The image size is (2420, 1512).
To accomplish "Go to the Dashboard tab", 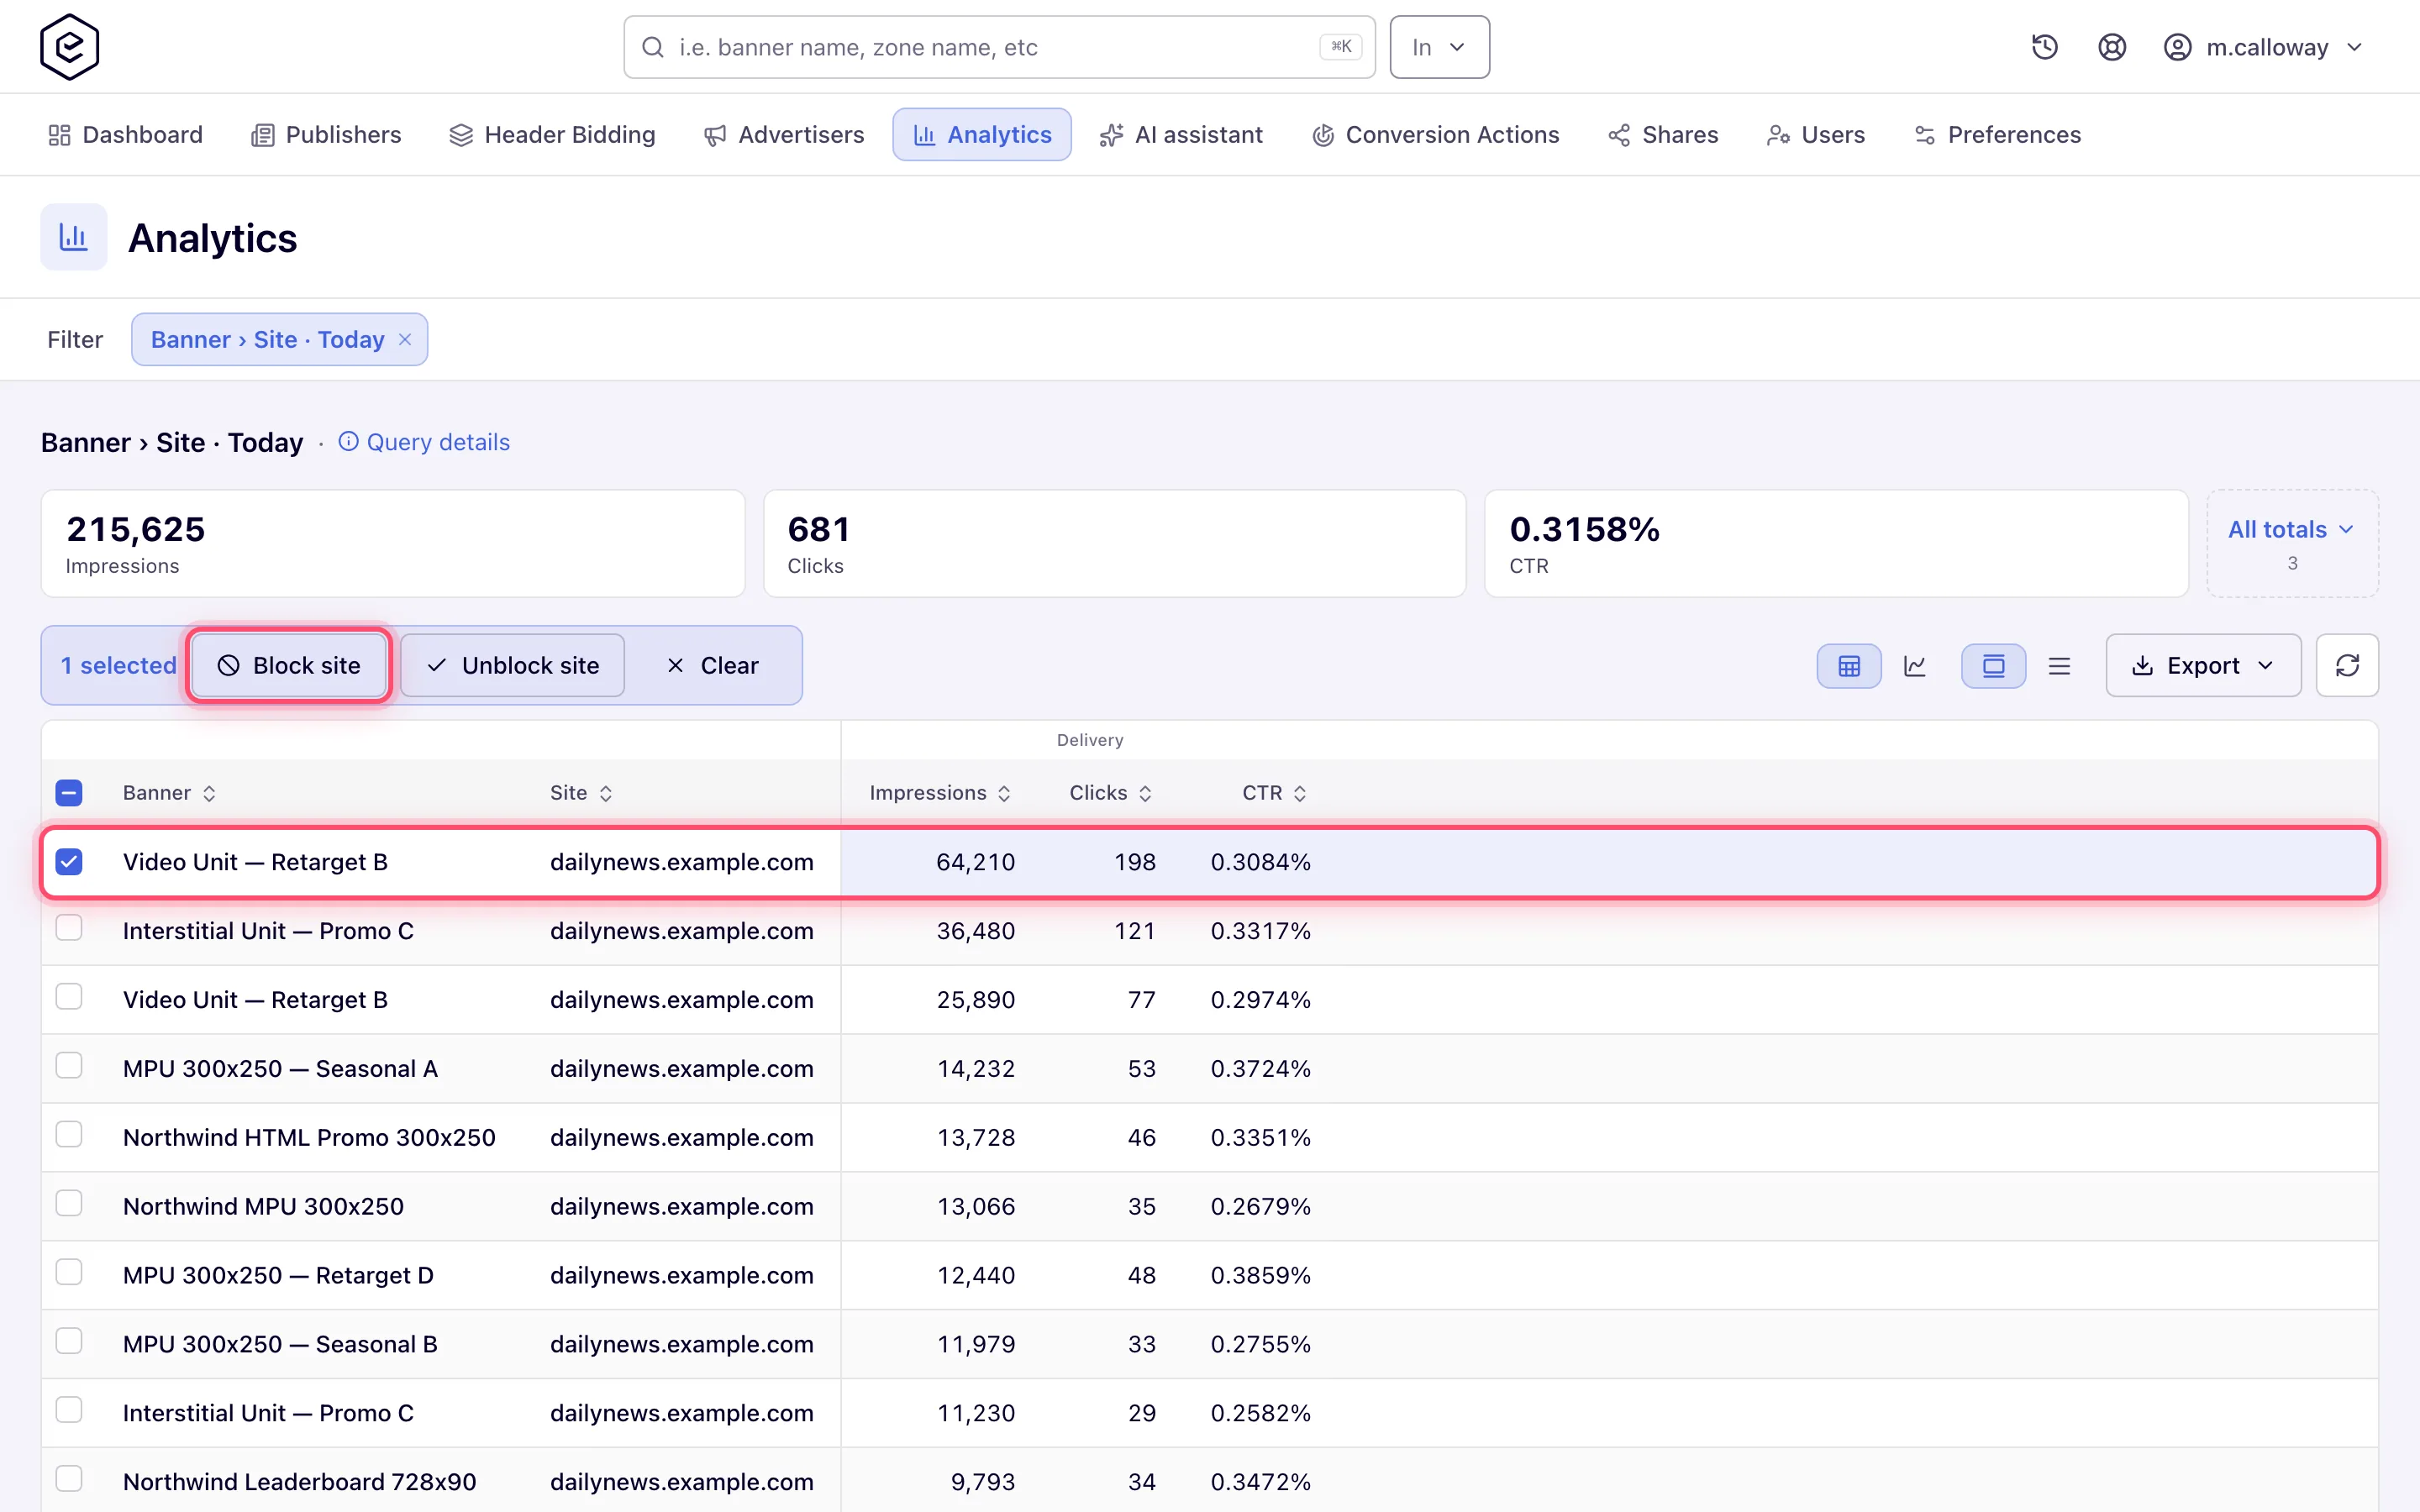I will click(x=125, y=135).
